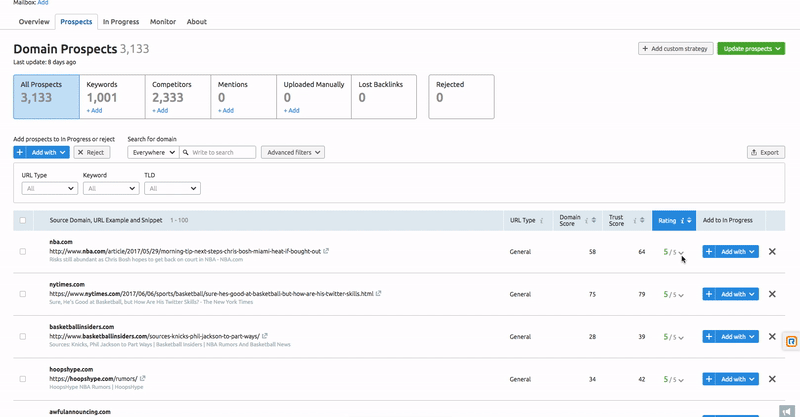The height and width of the screenshot is (417, 800).
Task: Open URL Type filter dropdown
Action: click(49, 188)
